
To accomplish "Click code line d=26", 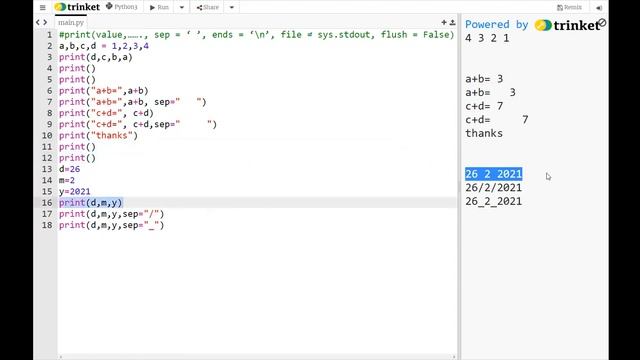I will (69, 169).
